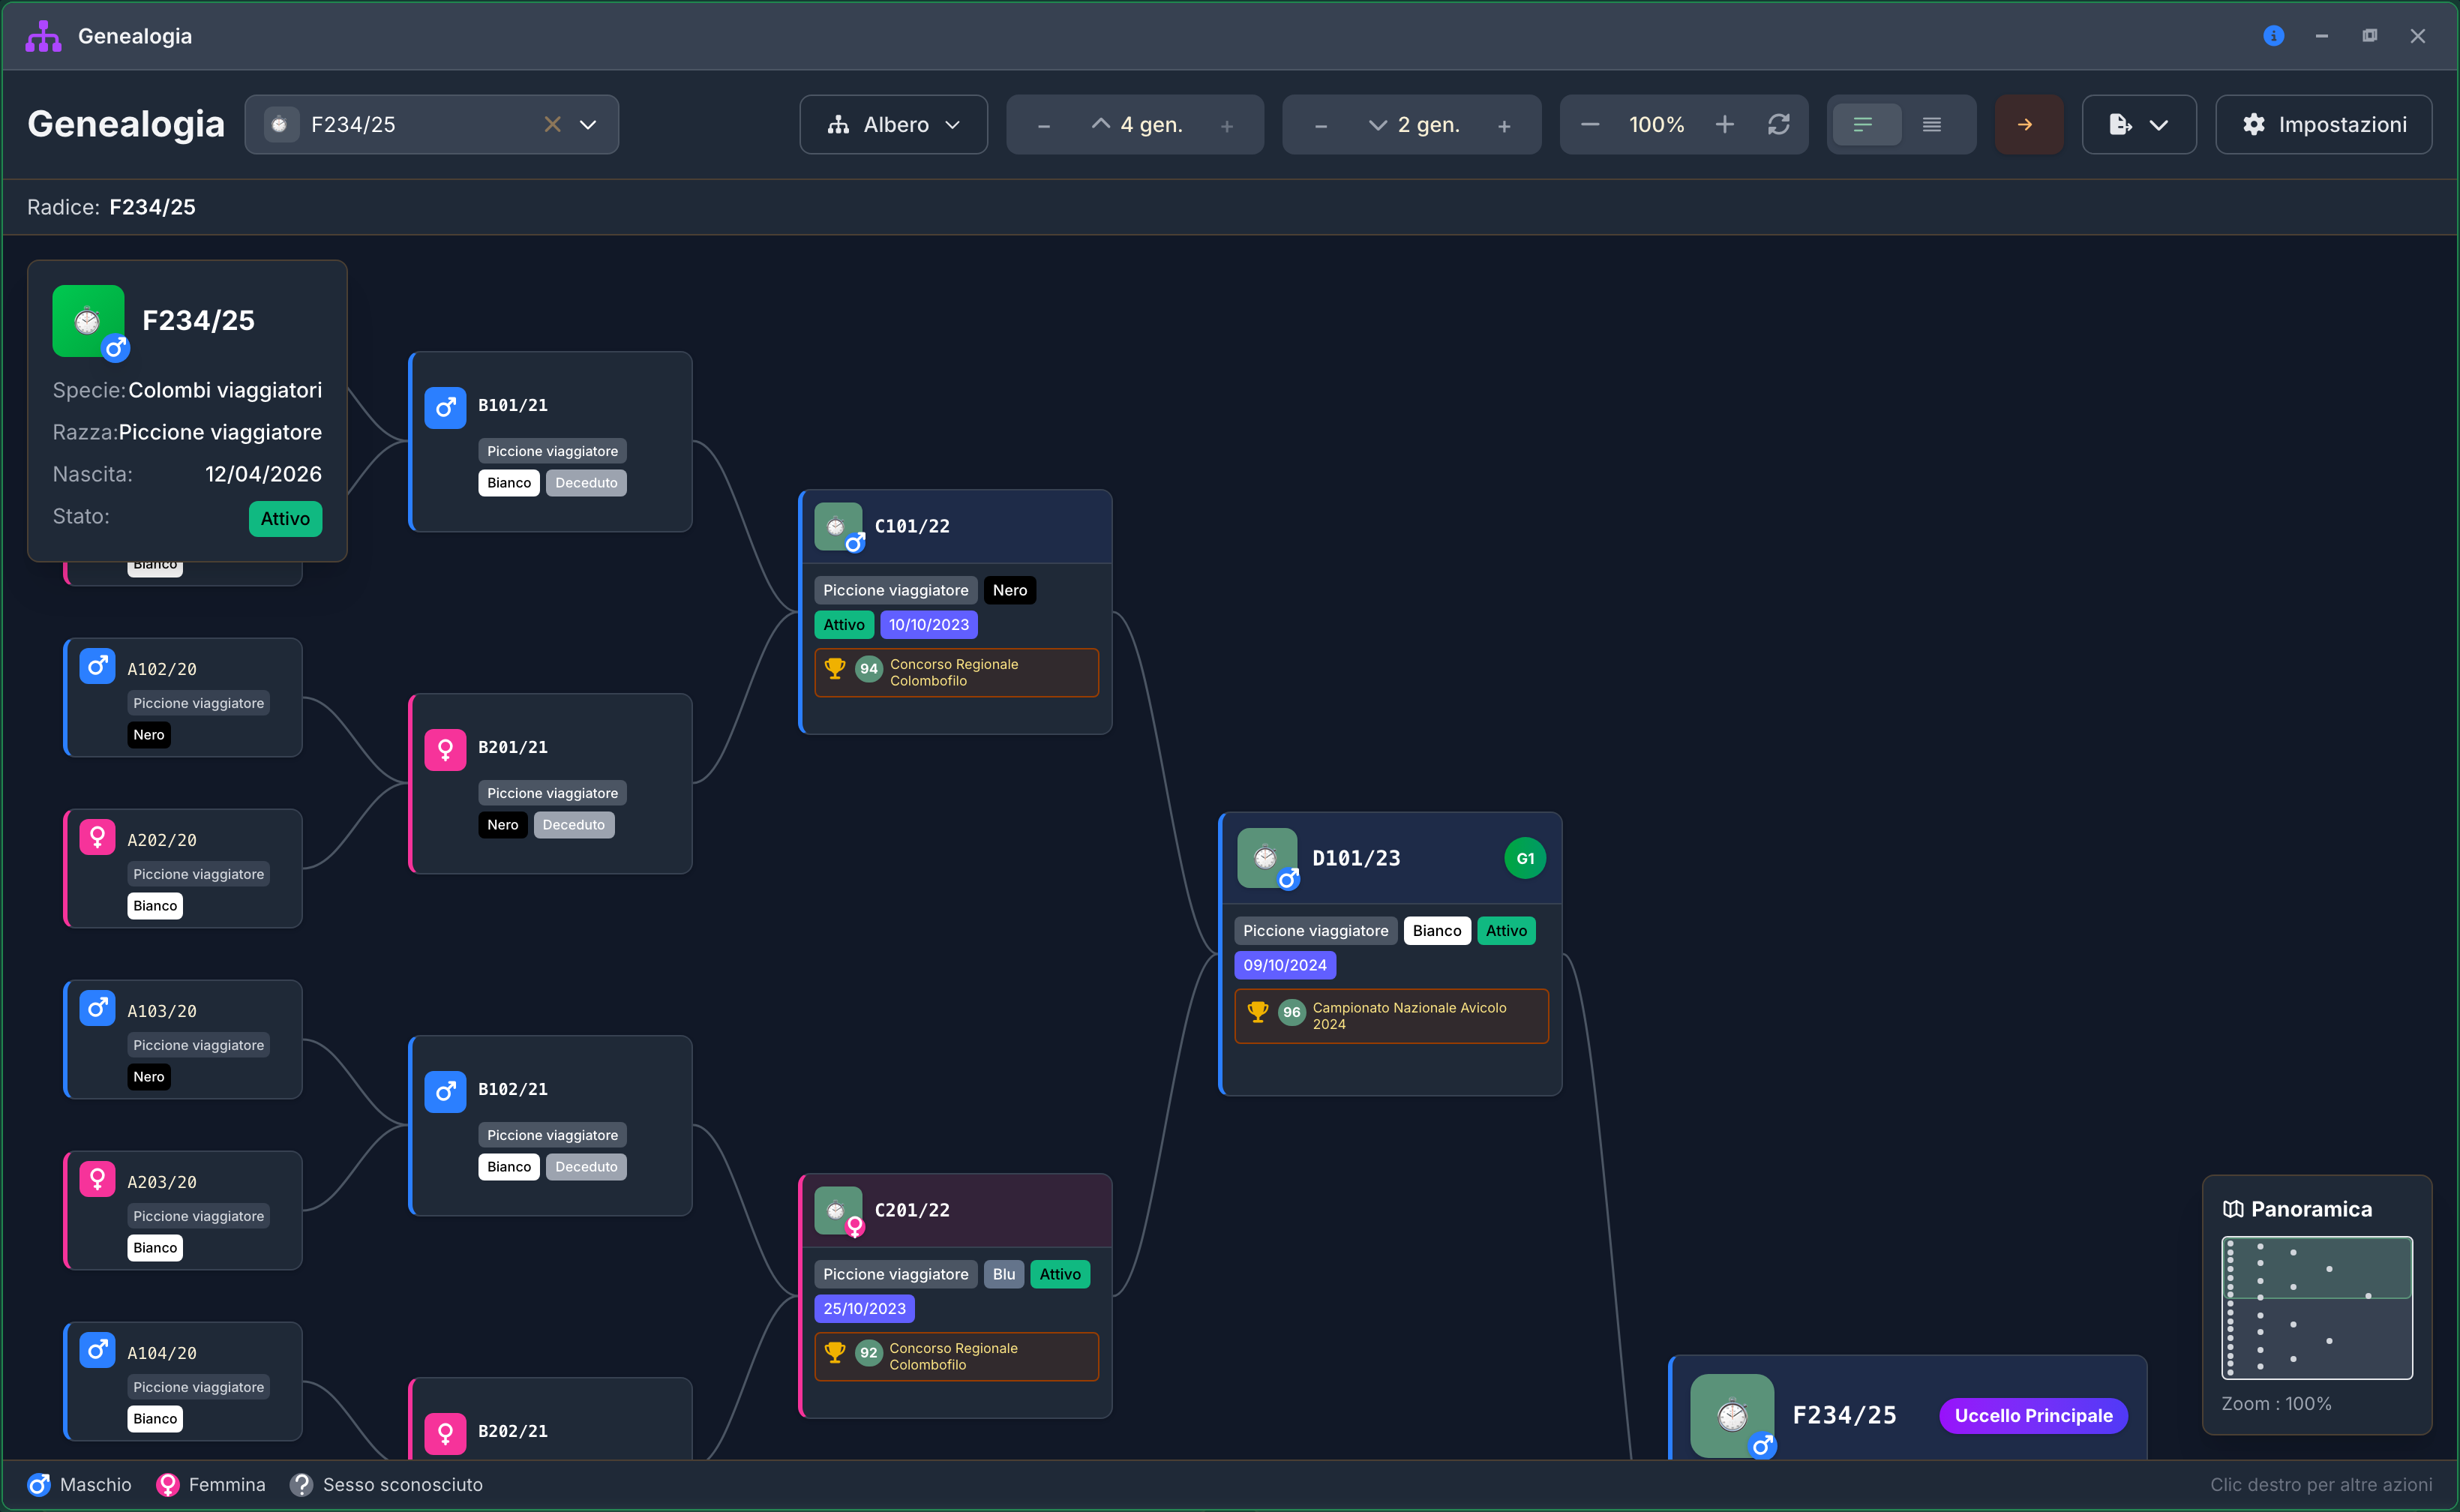Image resolution: width=2460 pixels, height=1512 pixels.
Task: Click the A103/20 male icon
Action: pyautogui.click(x=97, y=1008)
